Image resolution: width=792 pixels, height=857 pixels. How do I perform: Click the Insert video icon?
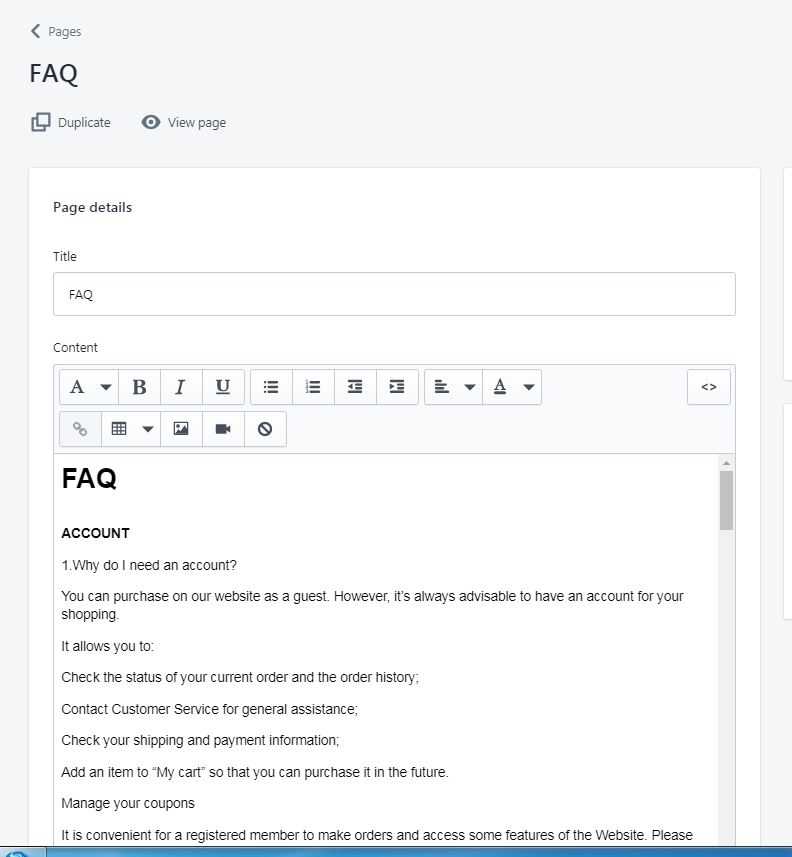pos(223,429)
